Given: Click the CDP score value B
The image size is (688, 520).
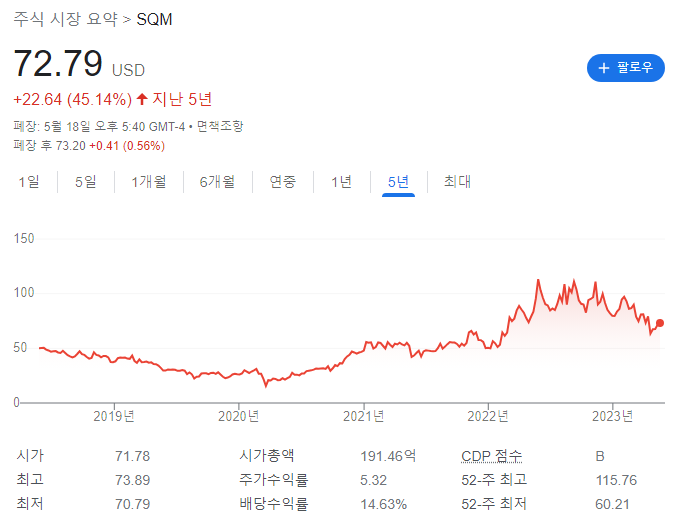Looking at the screenshot, I should (600, 456).
